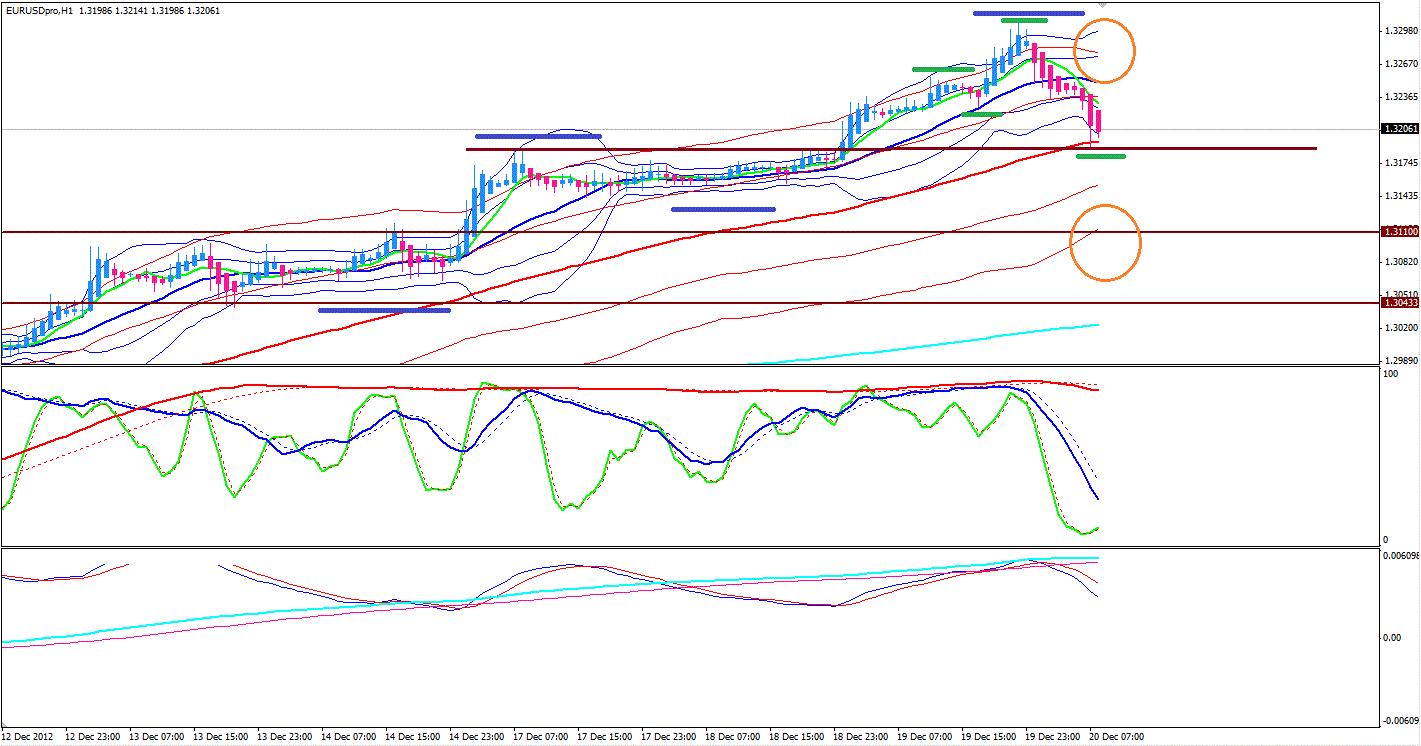Image resolution: width=1421 pixels, height=746 pixels.
Task: Click the EURUSDpro,H1 chart title text
Action: point(38,10)
